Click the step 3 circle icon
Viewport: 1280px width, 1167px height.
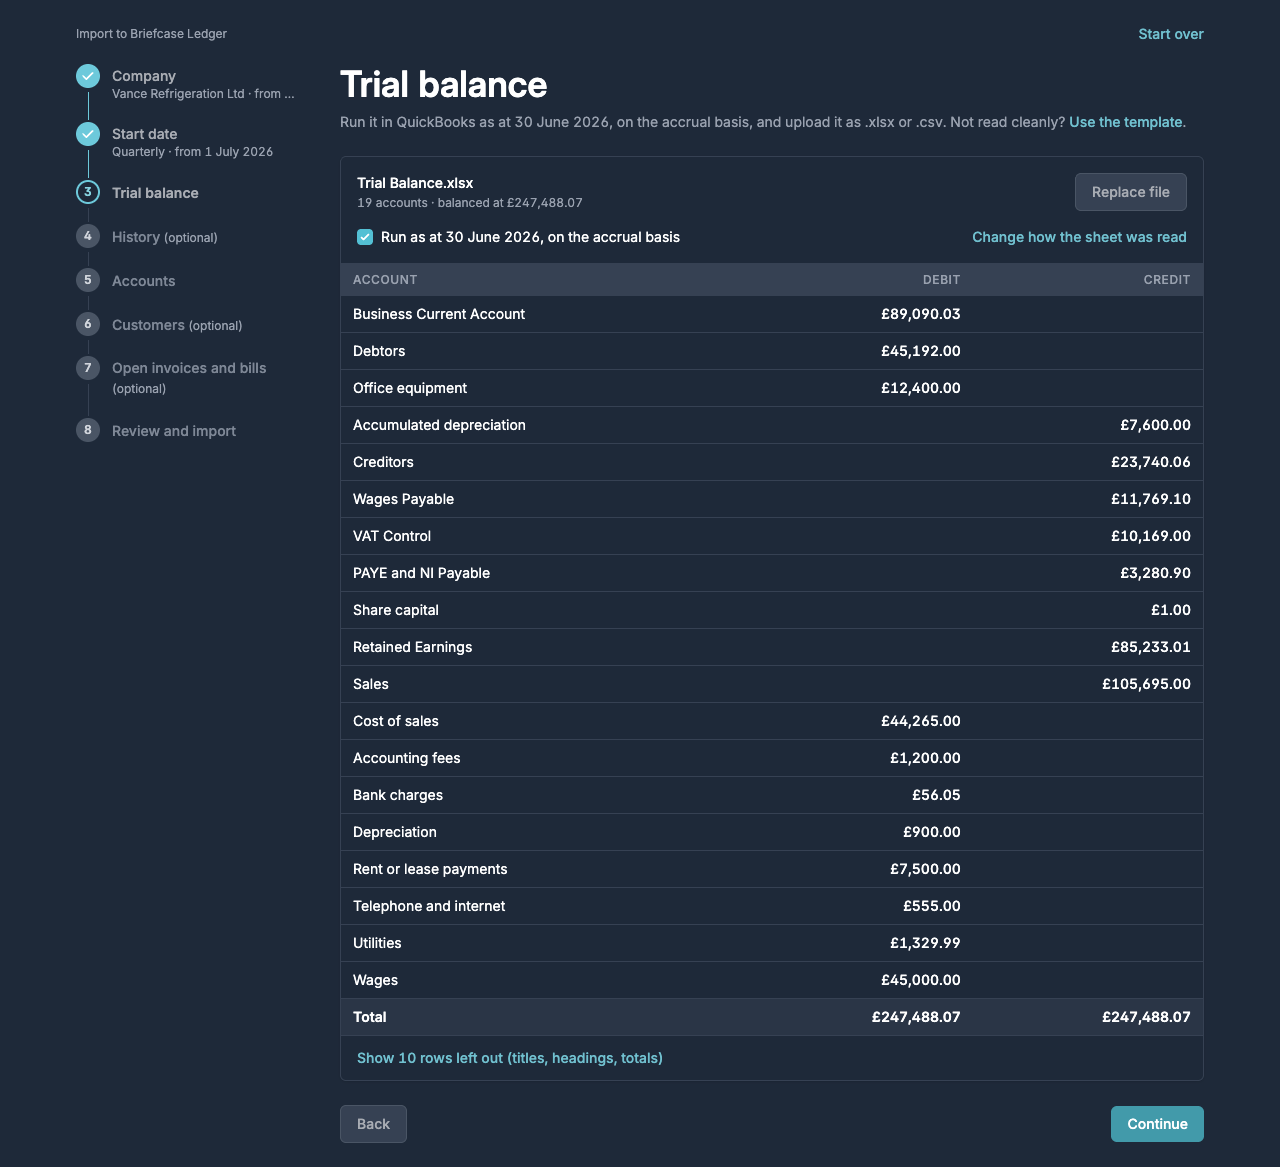coord(88,192)
